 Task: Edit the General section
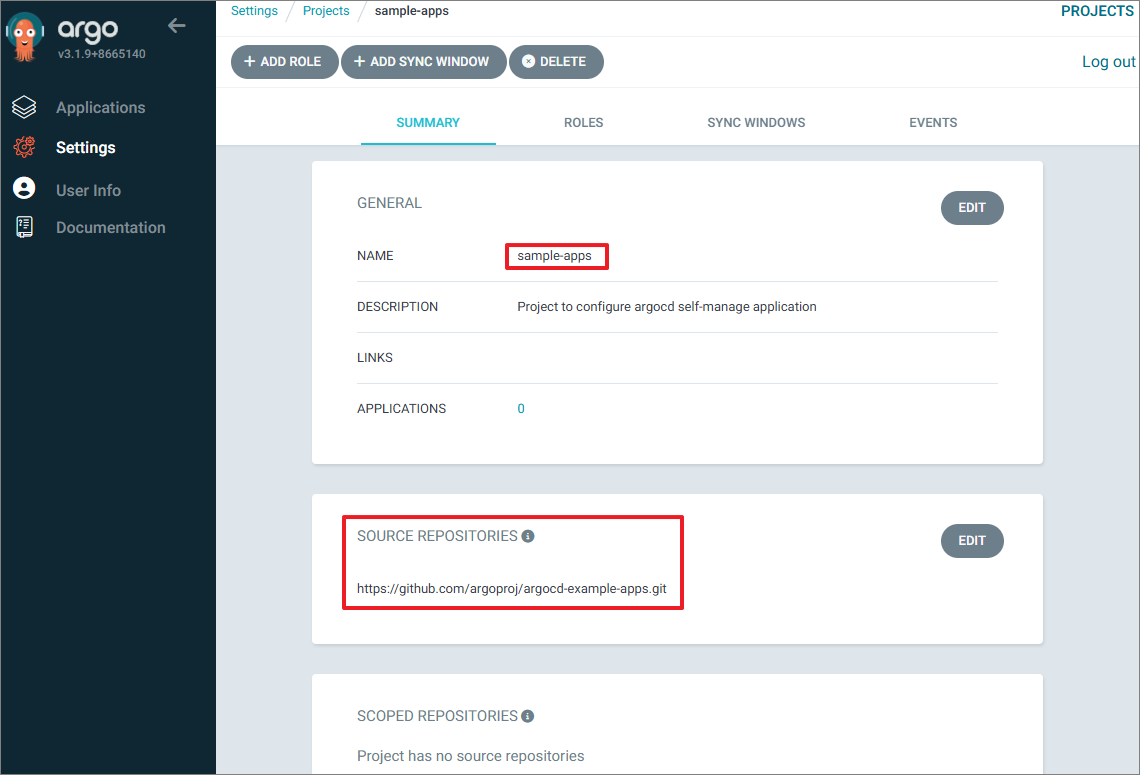tap(972, 208)
